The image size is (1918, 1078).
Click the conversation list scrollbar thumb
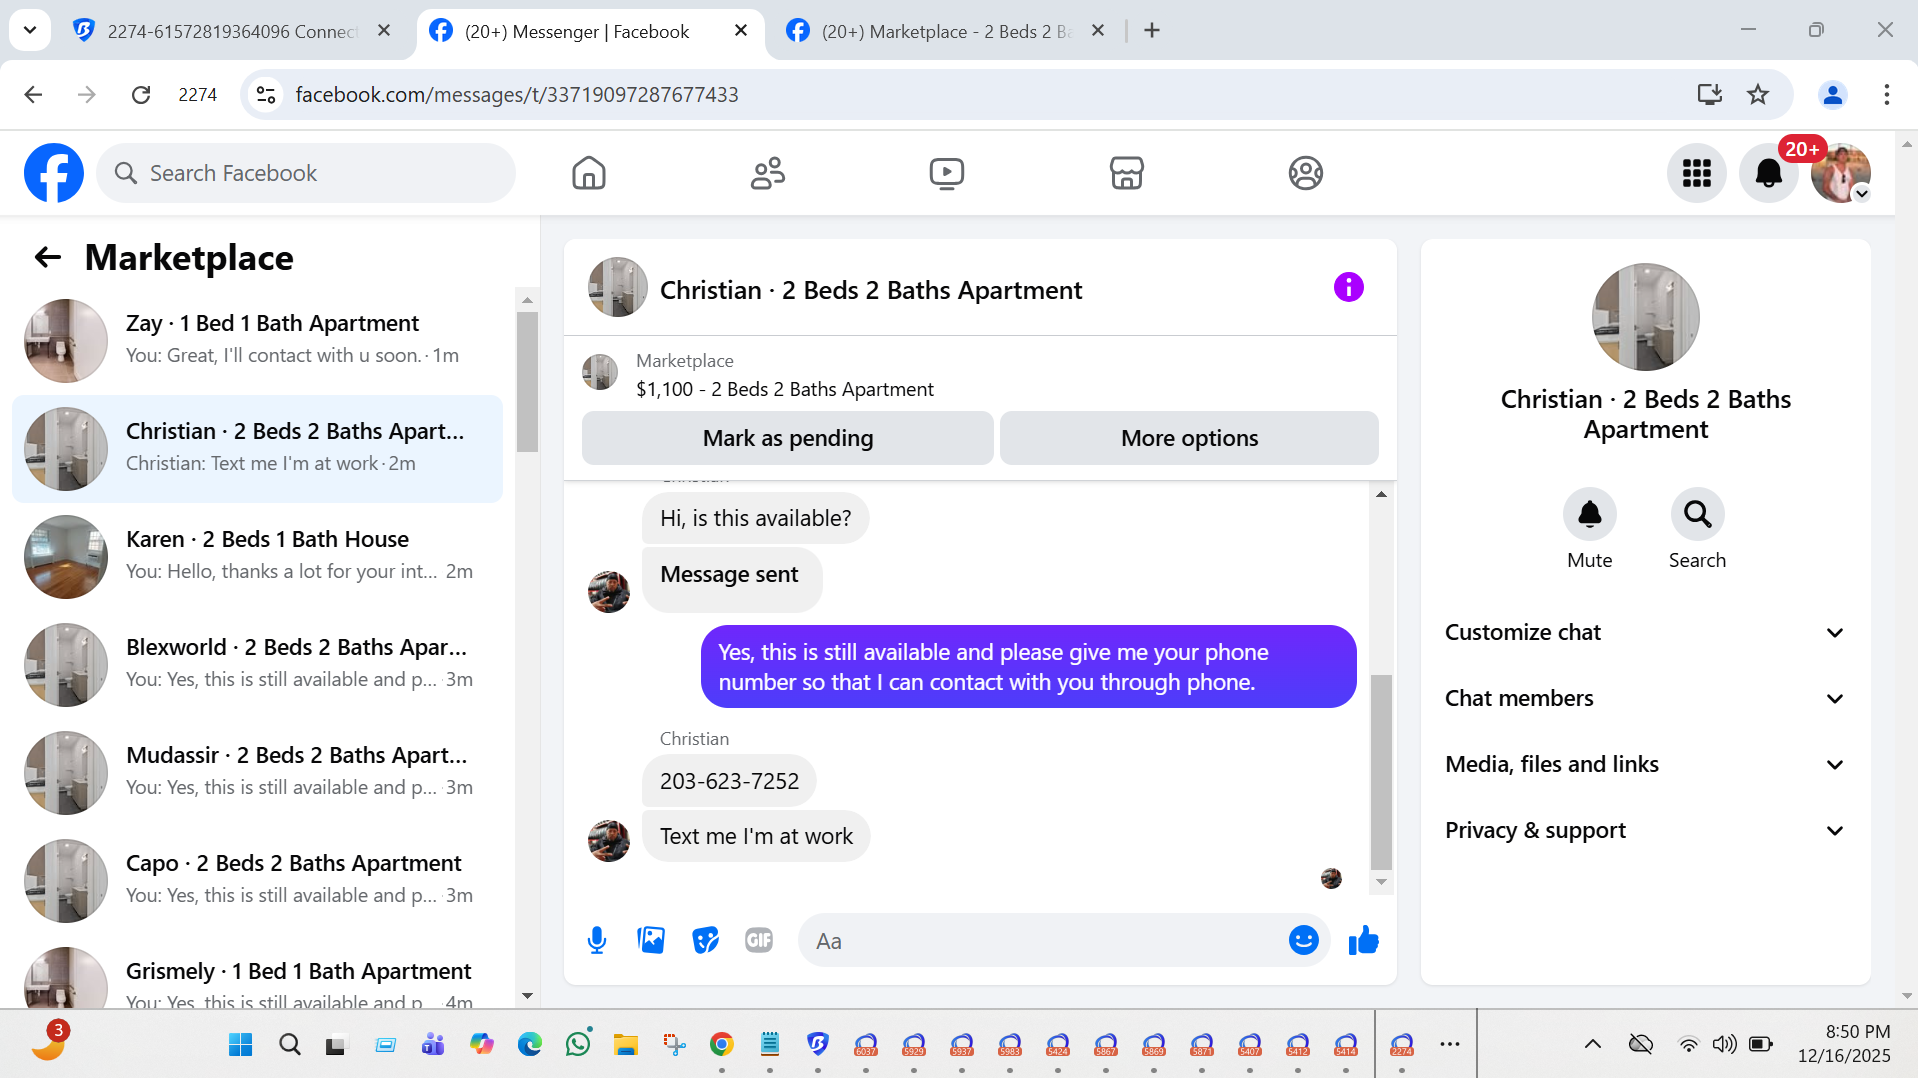tap(527, 381)
